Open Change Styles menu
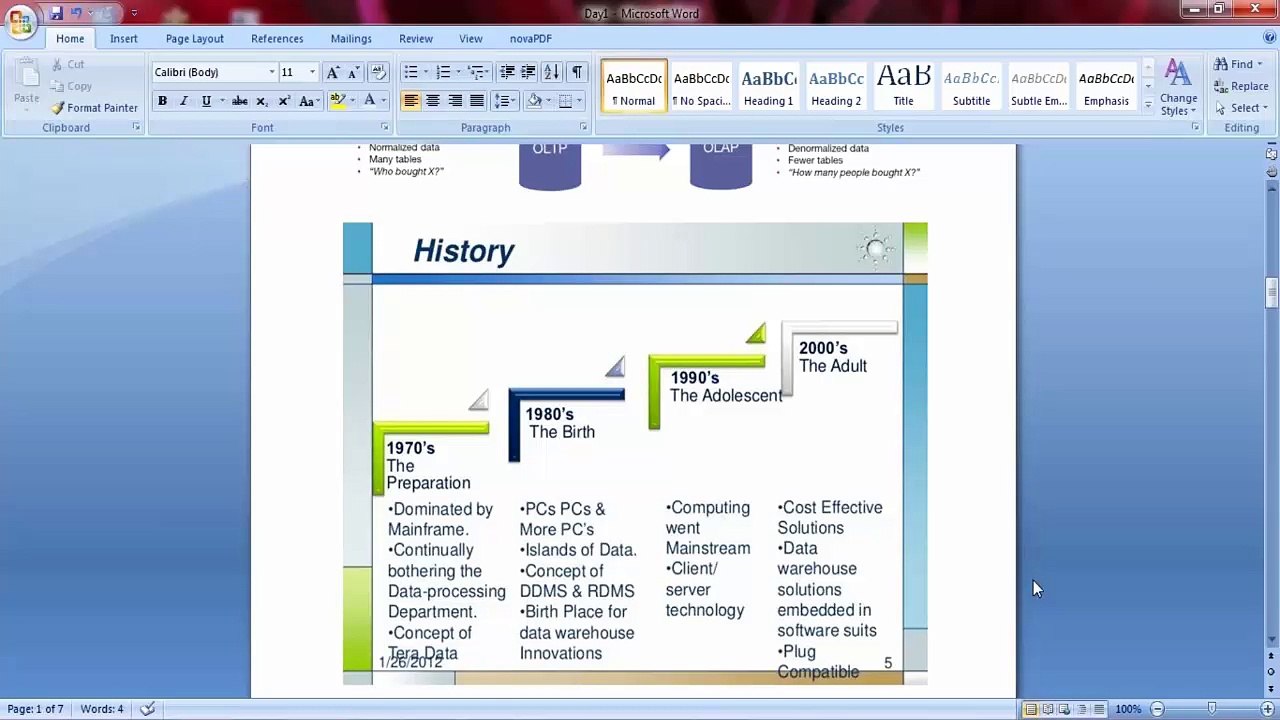This screenshot has width=1280, height=720. (1178, 87)
